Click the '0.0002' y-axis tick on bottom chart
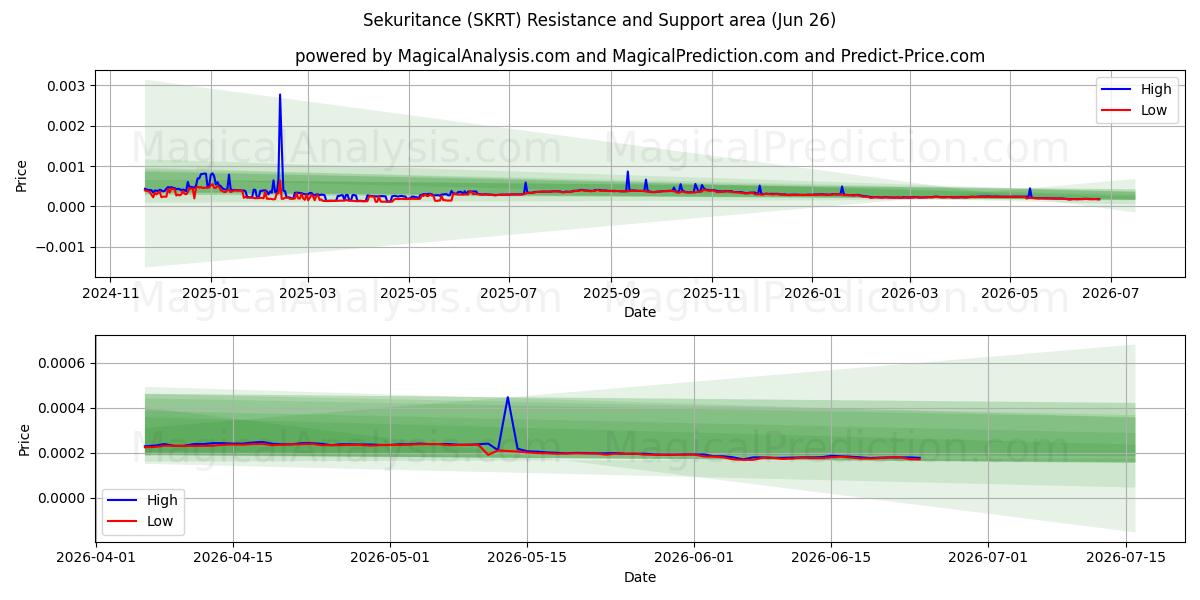 point(64,453)
